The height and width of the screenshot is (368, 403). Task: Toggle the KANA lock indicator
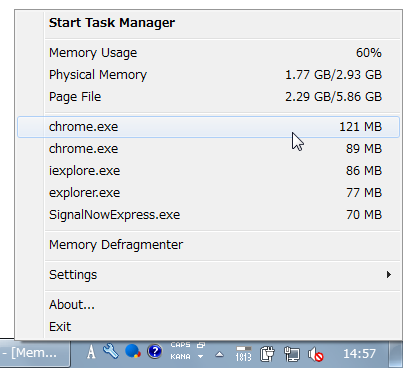[180, 357]
